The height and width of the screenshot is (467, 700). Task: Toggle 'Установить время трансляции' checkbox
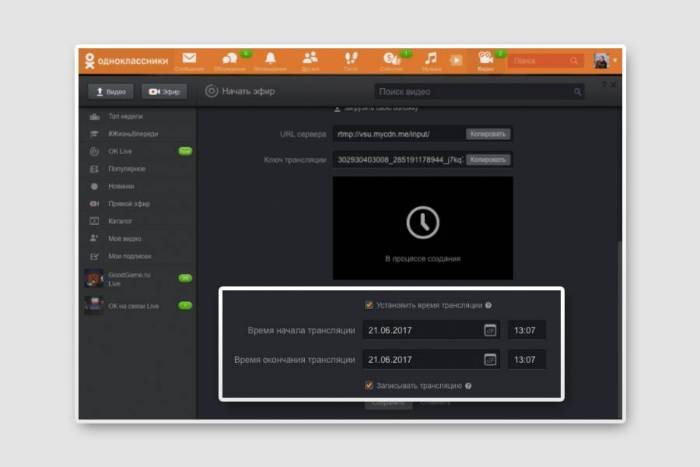click(369, 305)
